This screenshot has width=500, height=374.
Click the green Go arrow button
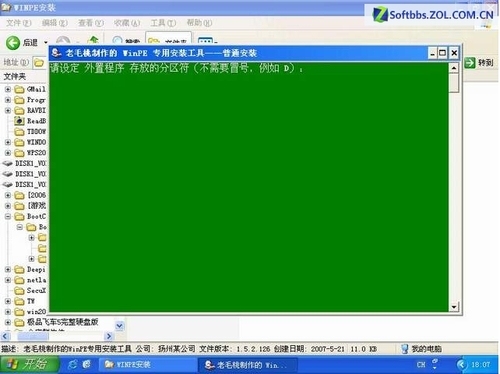coord(469,63)
